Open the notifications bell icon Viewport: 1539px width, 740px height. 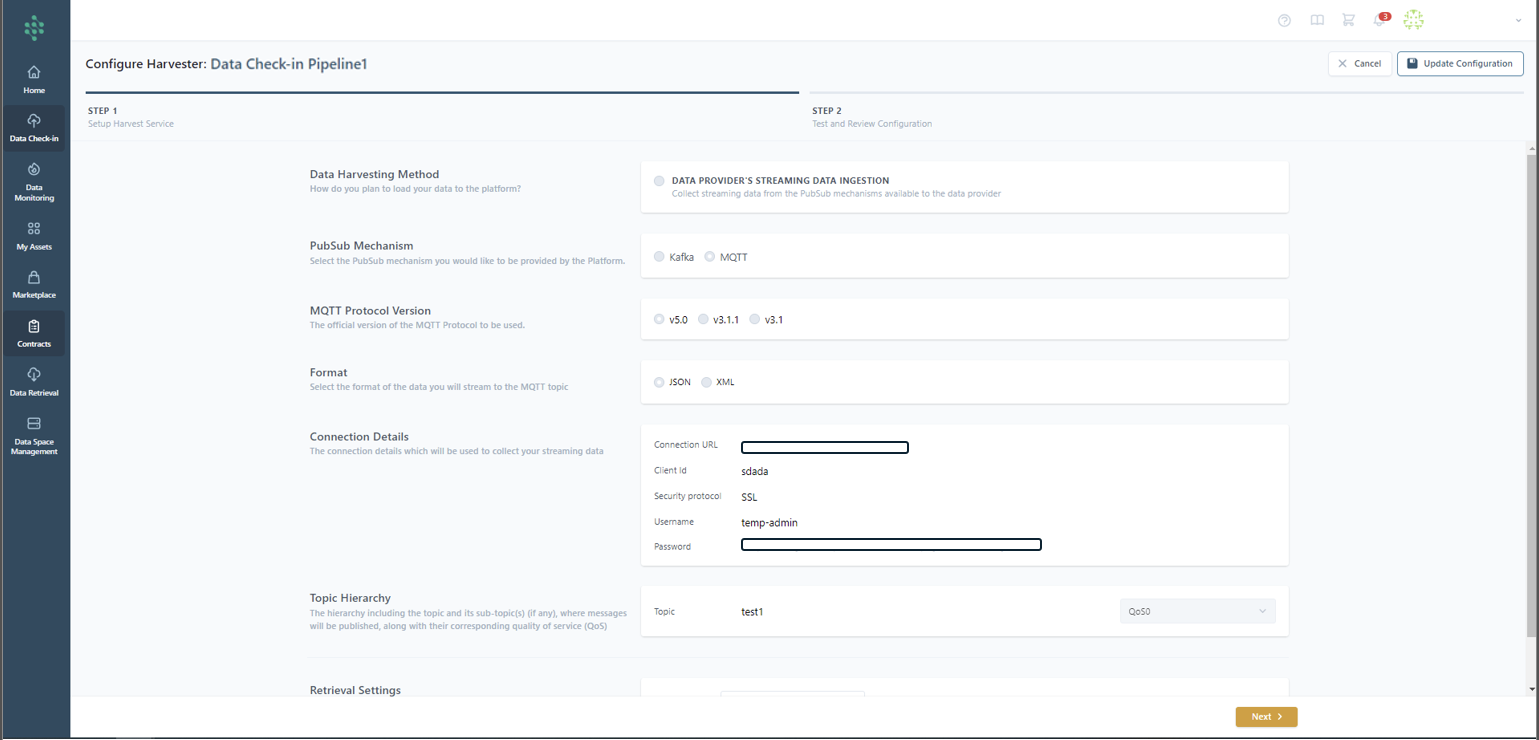[x=1380, y=20]
